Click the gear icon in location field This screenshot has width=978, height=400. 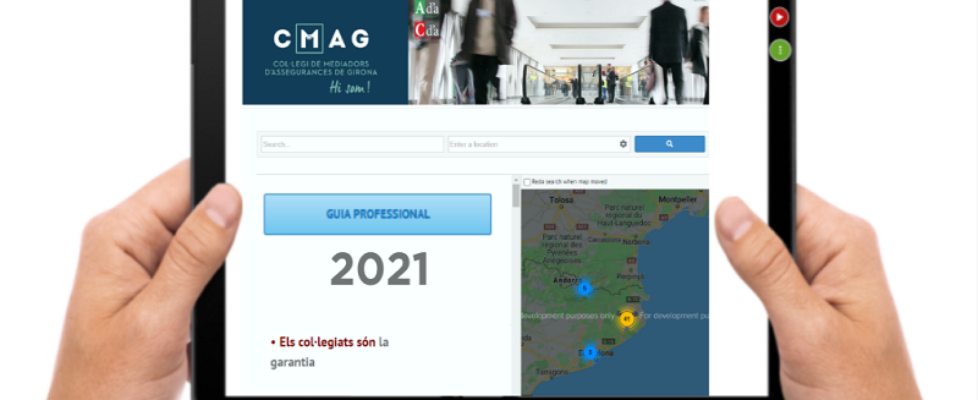[623, 144]
